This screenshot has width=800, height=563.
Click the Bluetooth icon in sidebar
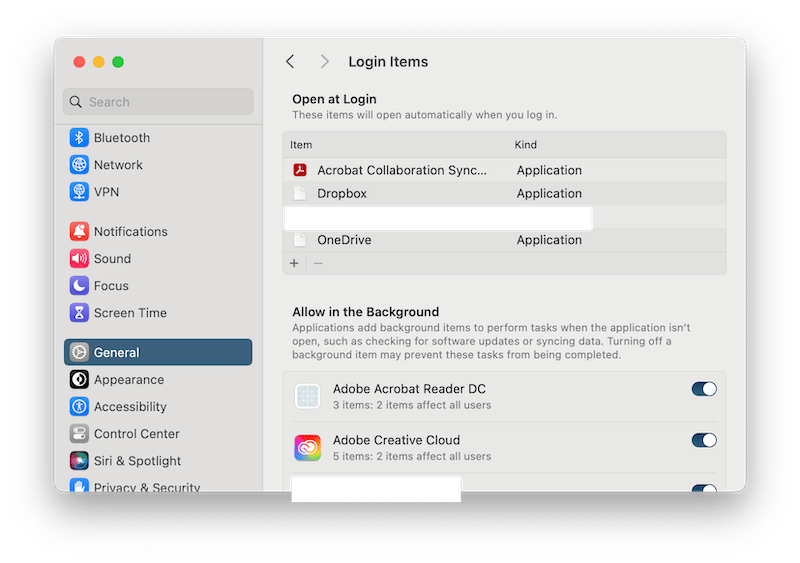point(79,138)
